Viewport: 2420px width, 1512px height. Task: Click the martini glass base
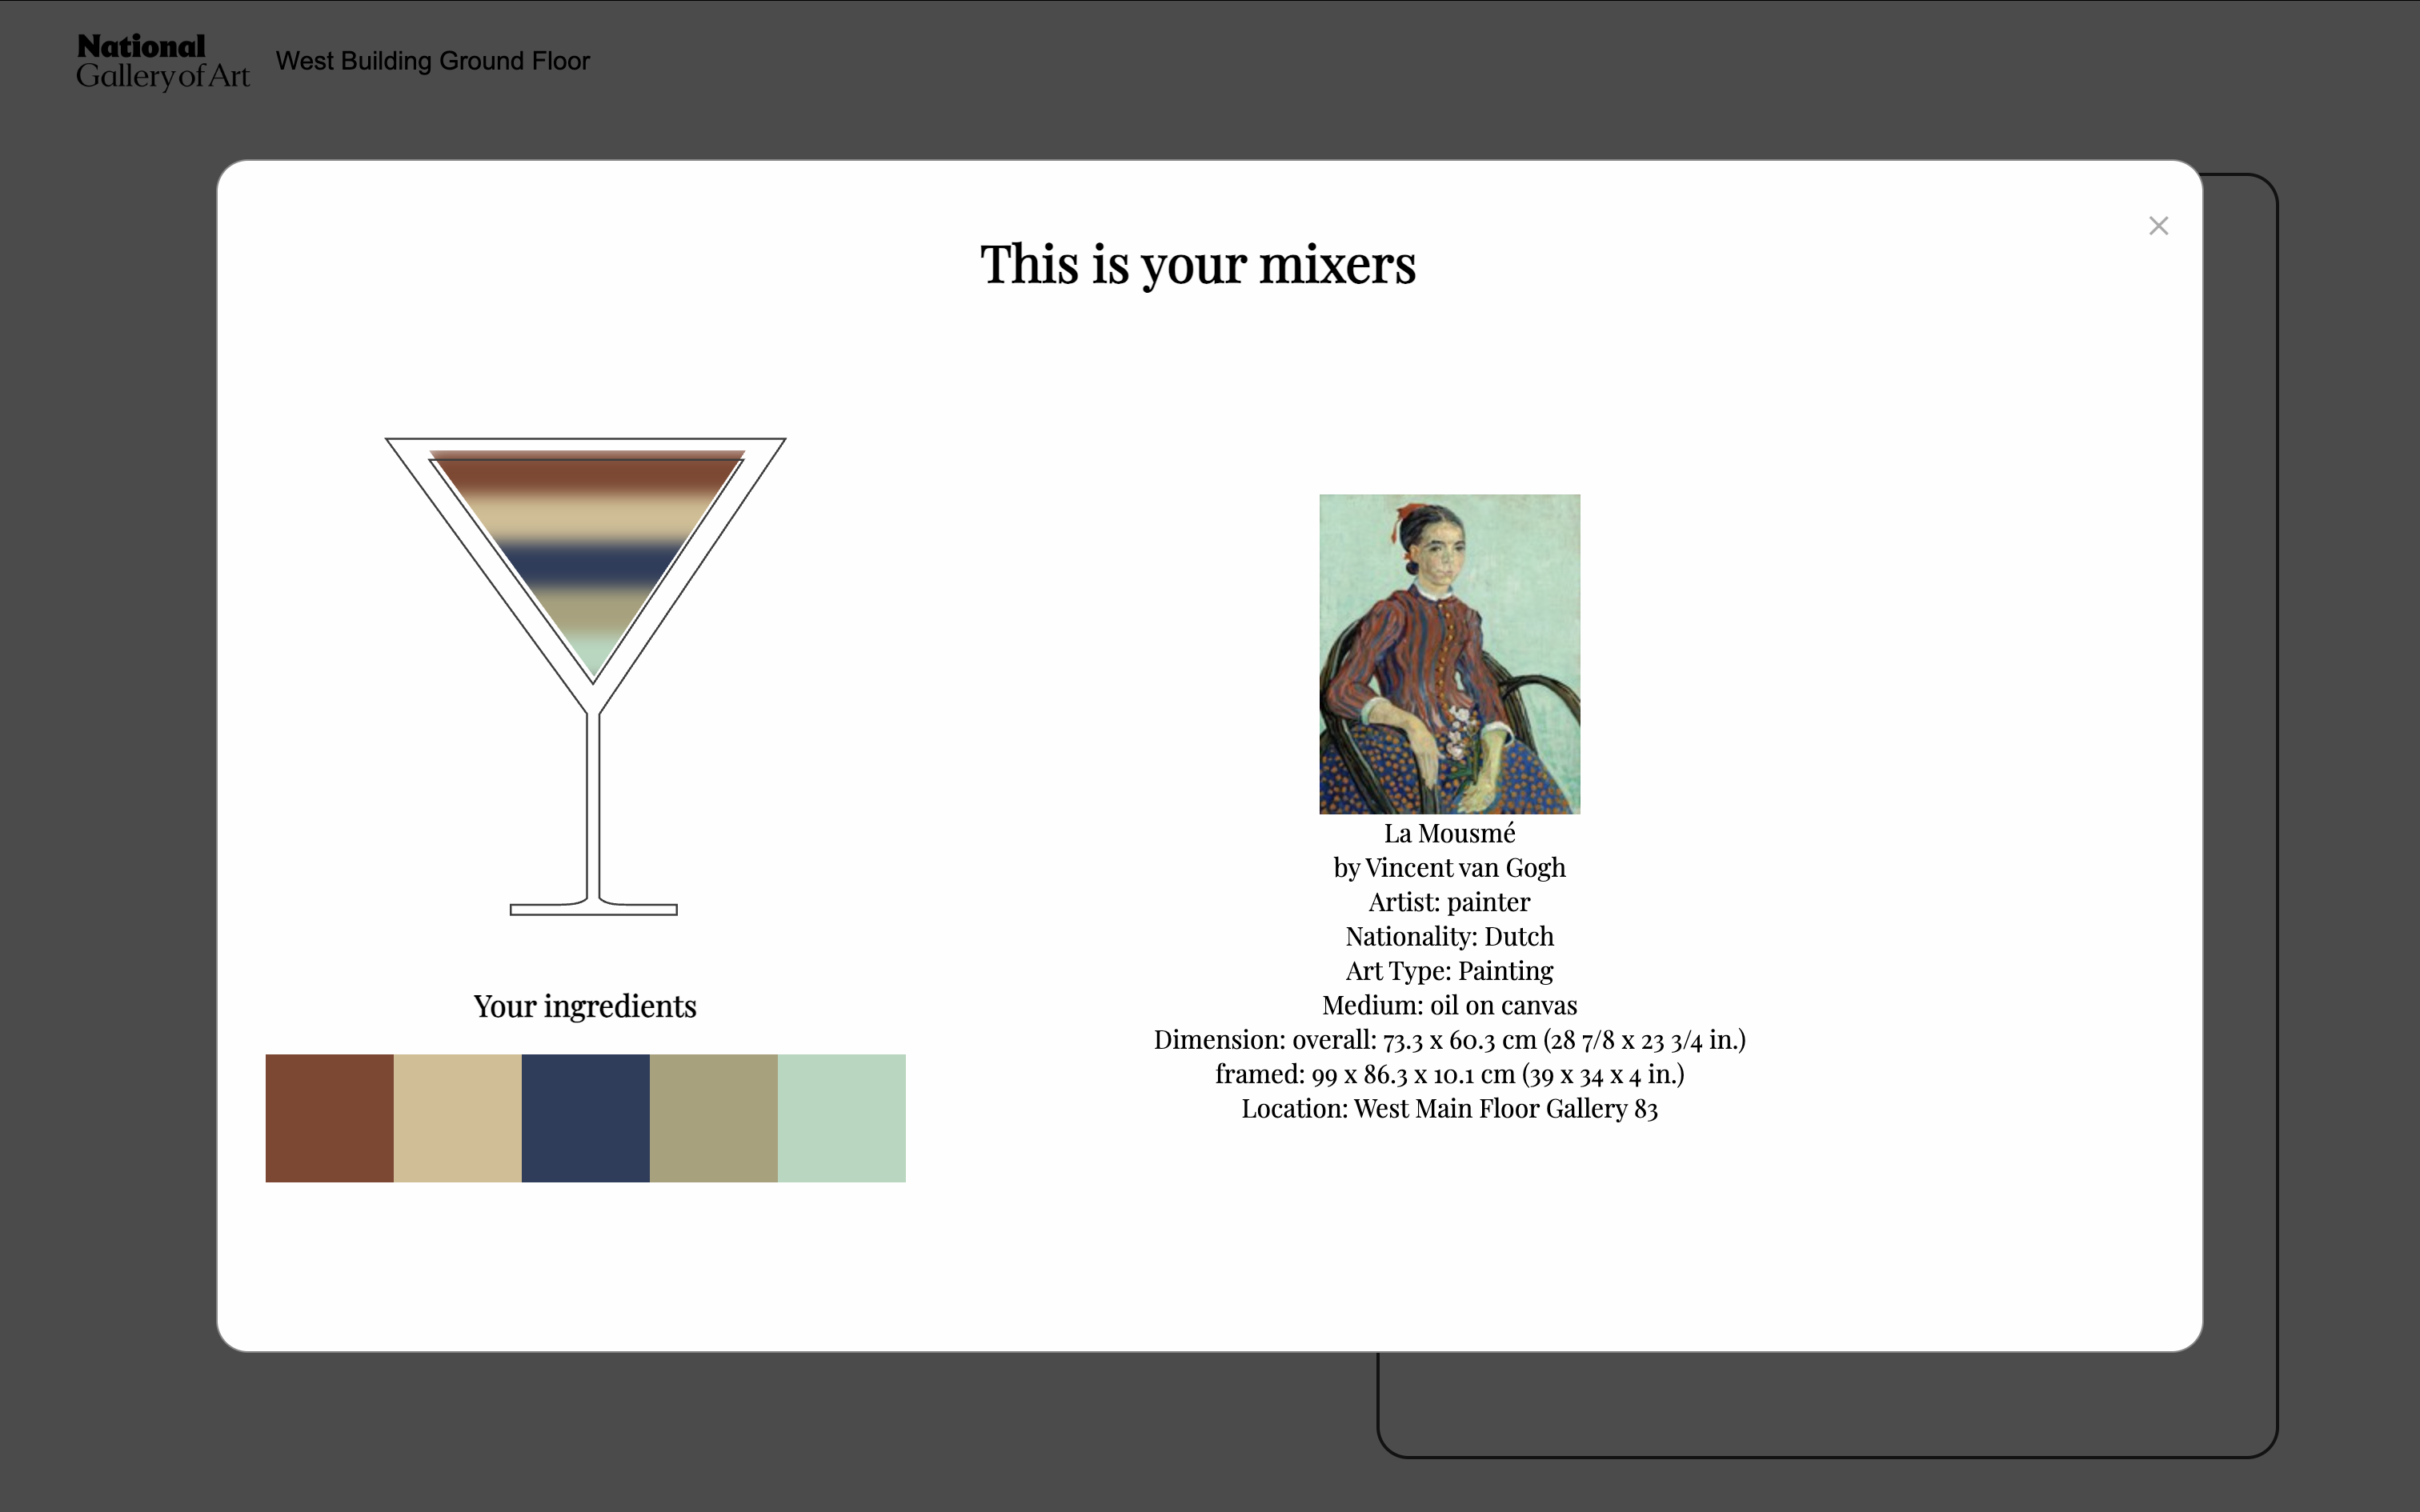pos(593,909)
